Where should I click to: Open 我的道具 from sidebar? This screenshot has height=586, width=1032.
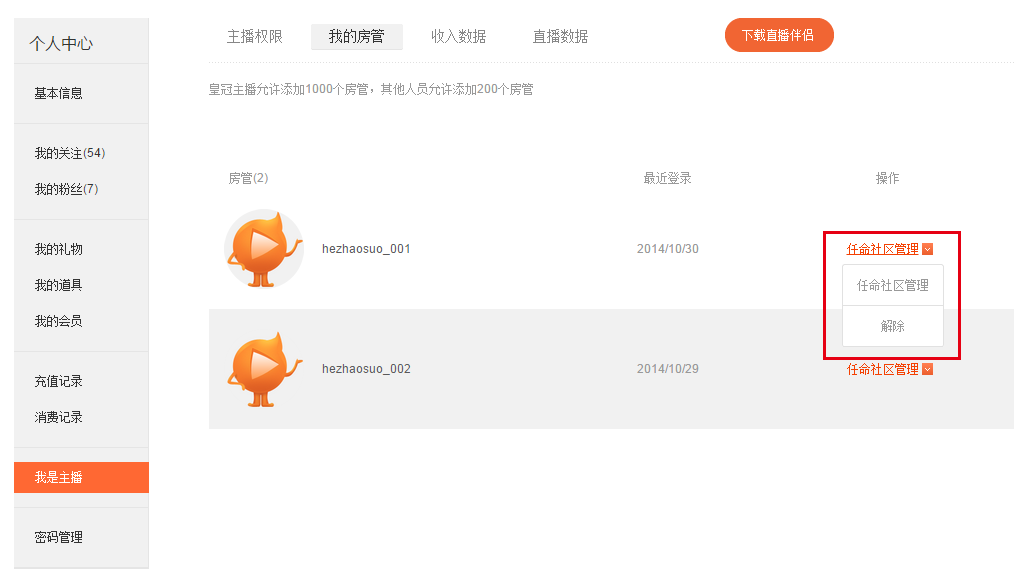coord(59,285)
